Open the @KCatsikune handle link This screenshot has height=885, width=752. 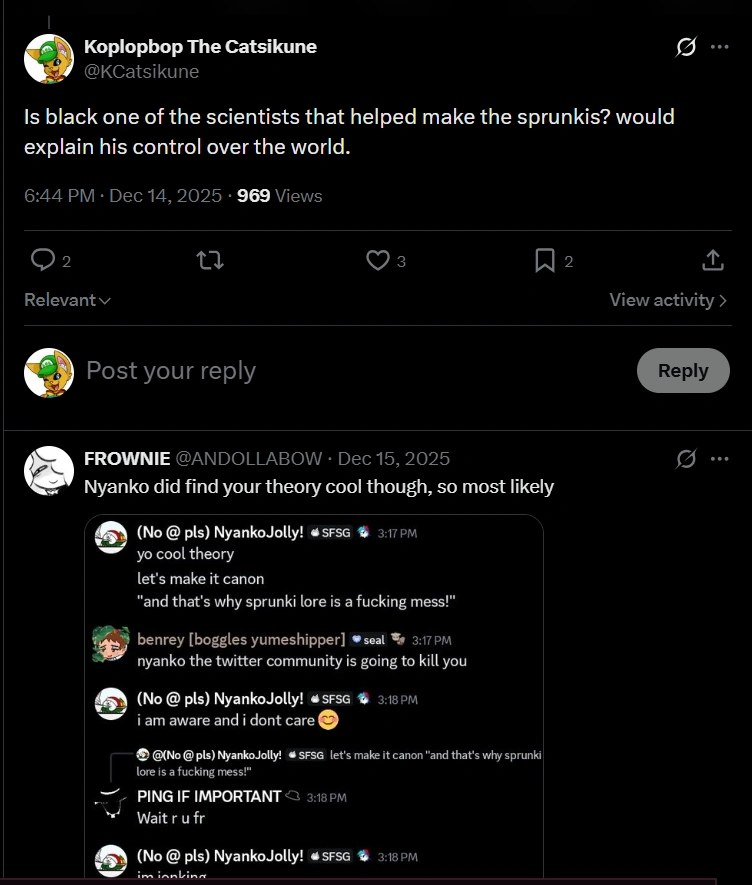pyautogui.click(x=141, y=72)
